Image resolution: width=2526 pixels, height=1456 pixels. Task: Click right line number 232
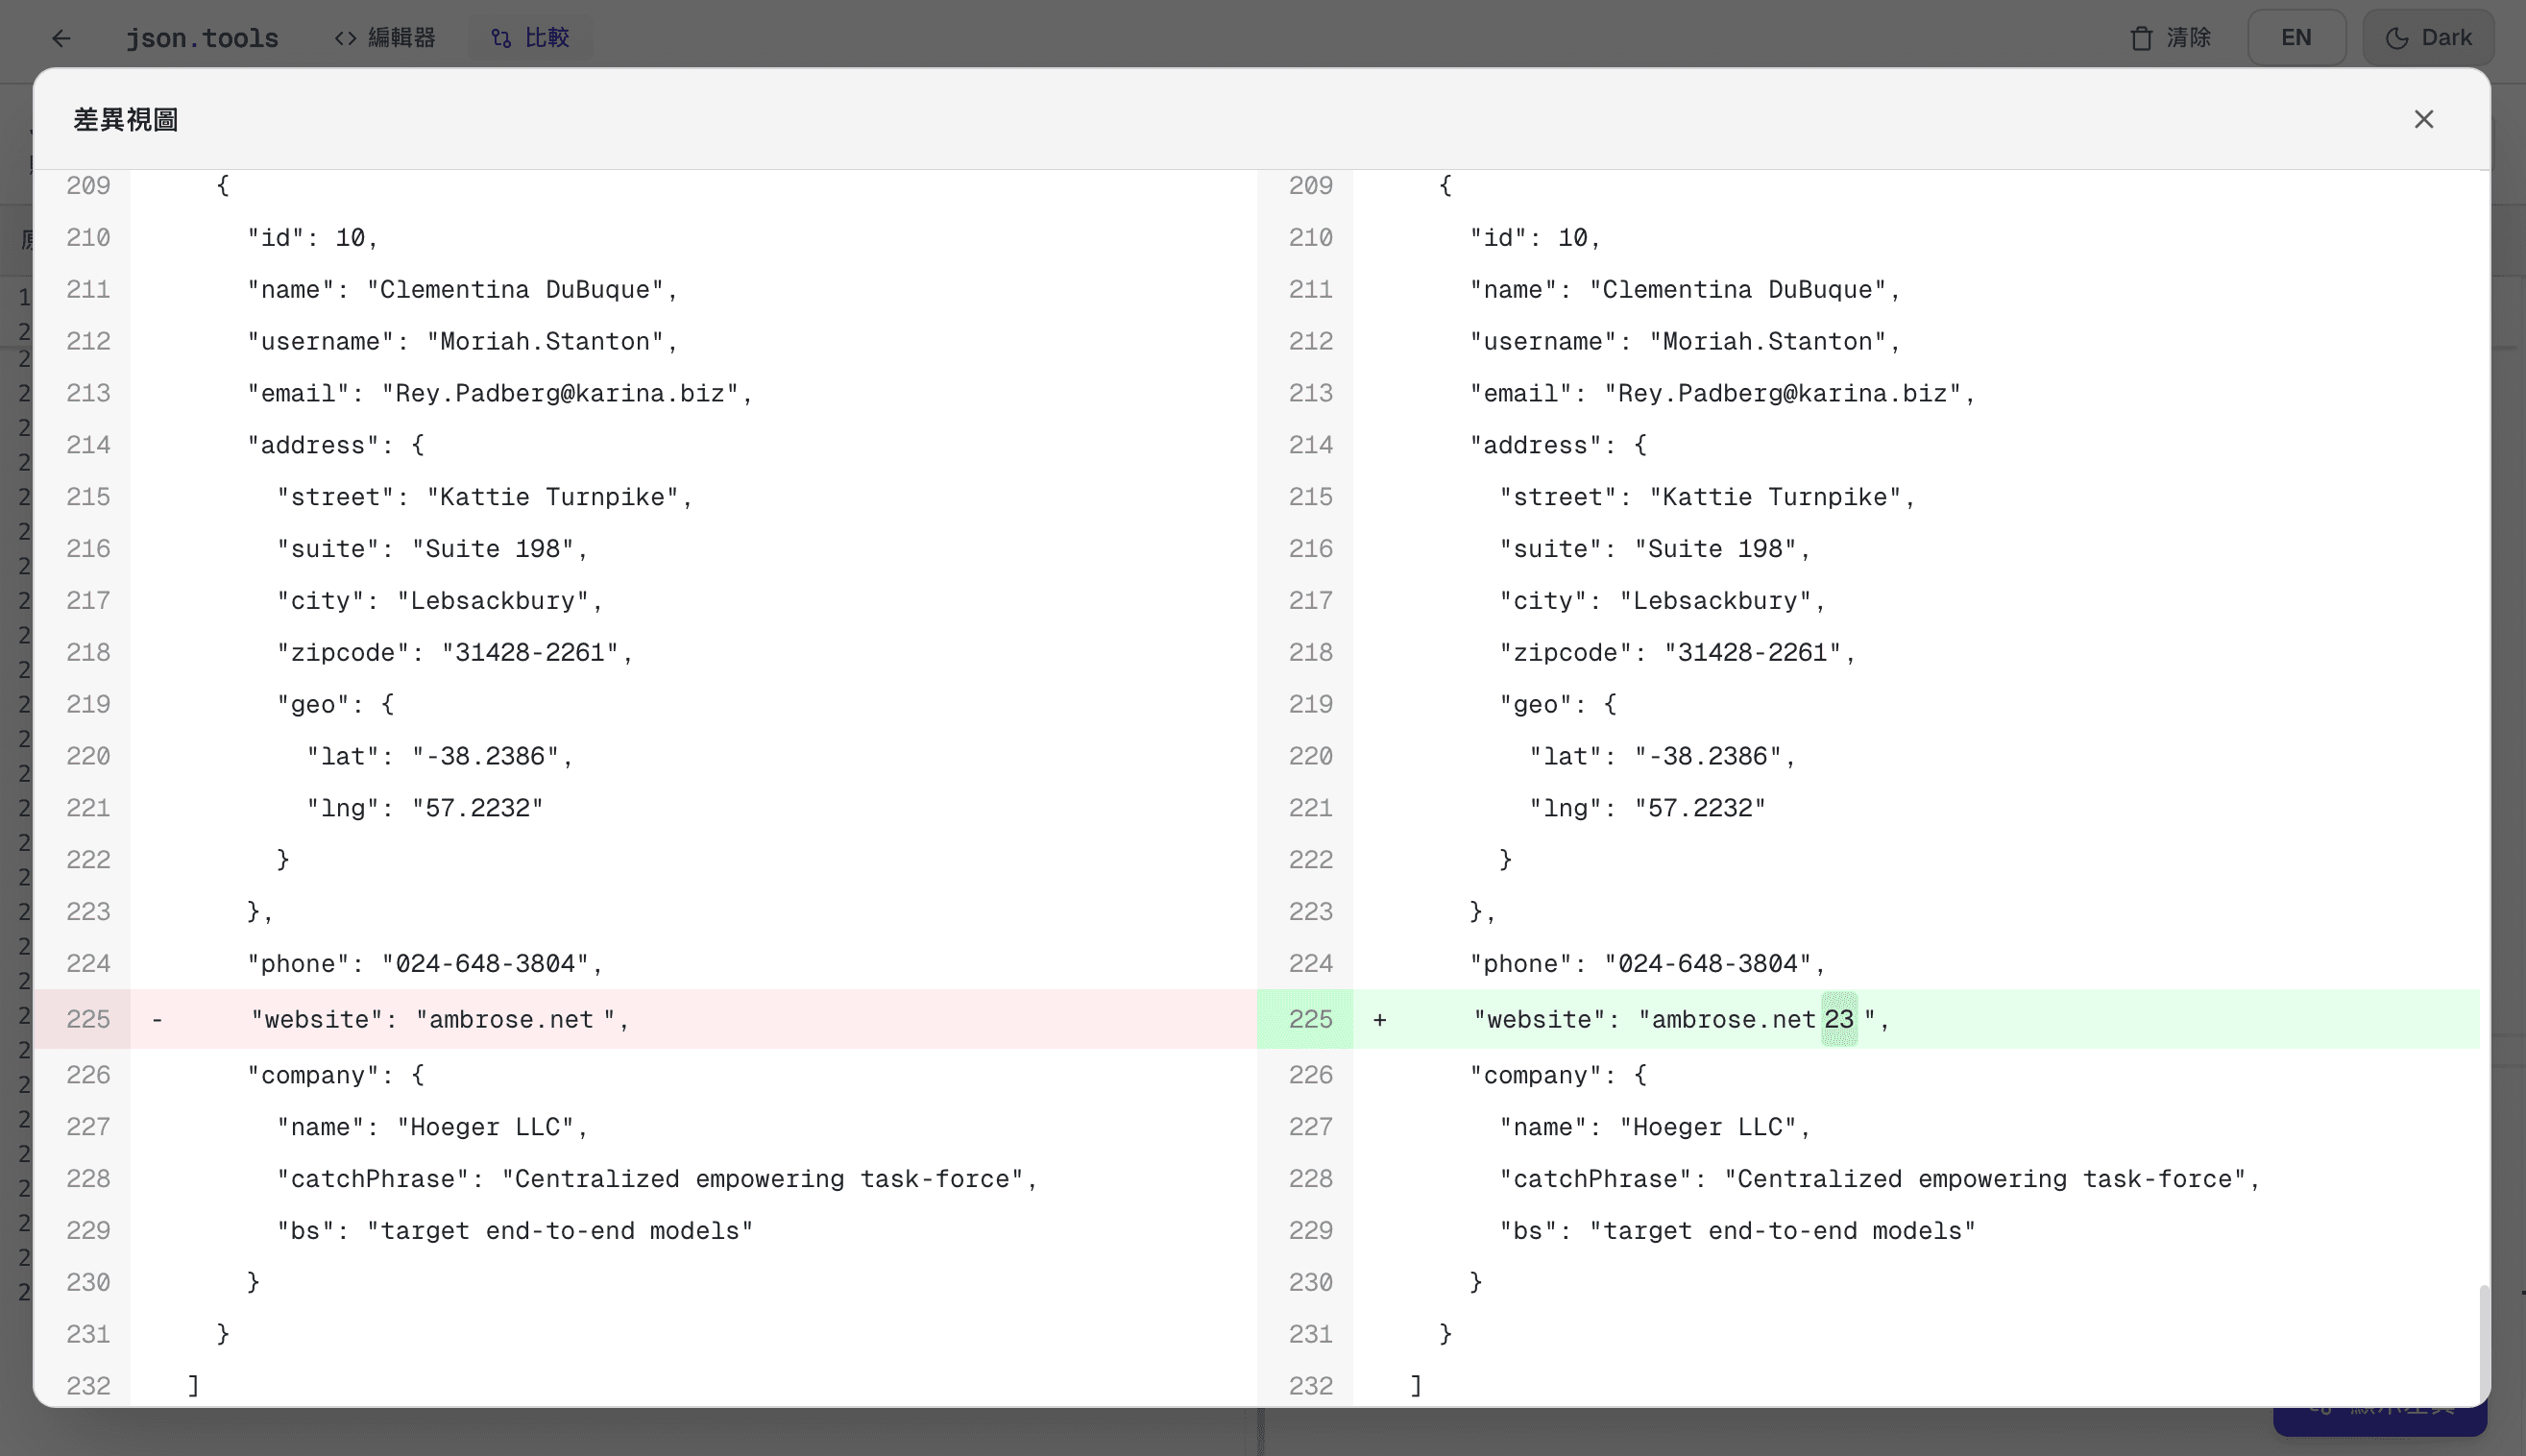tap(1310, 1386)
